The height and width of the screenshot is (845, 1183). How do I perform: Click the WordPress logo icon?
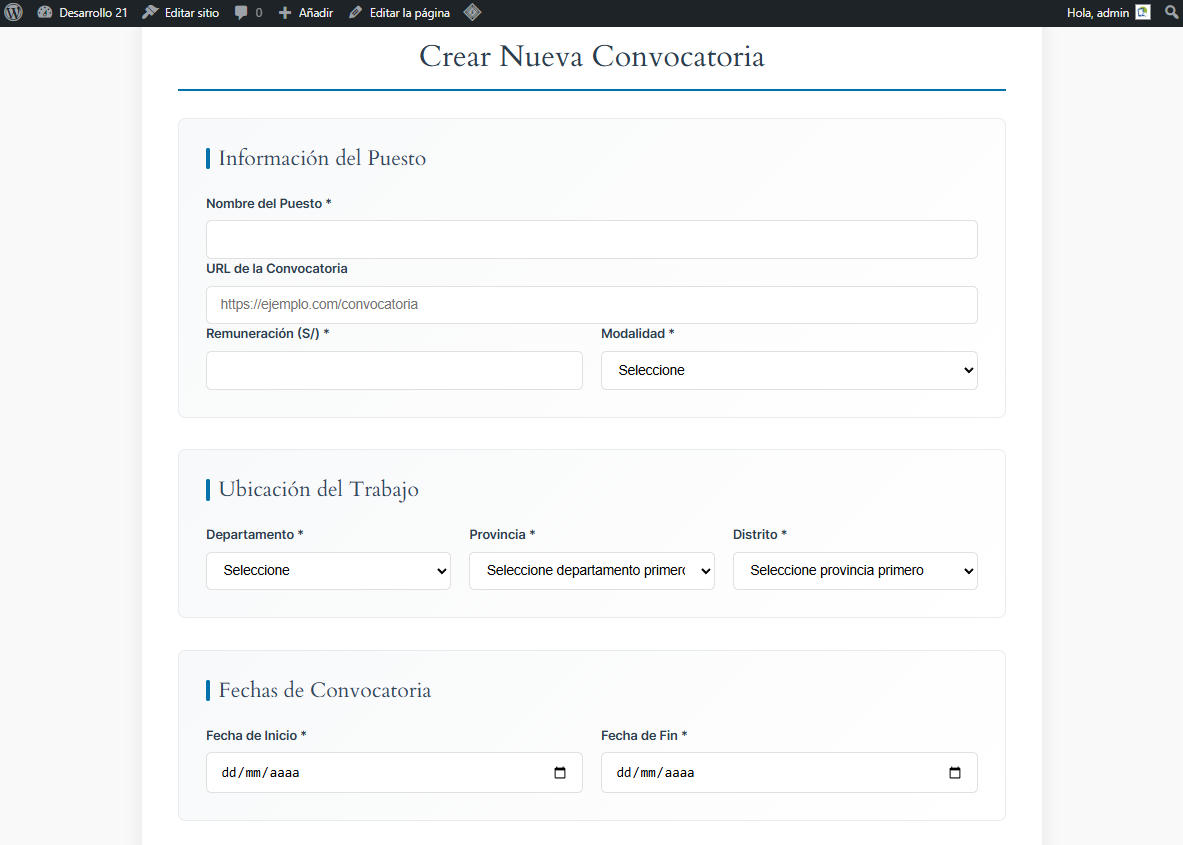pos(13,13)
